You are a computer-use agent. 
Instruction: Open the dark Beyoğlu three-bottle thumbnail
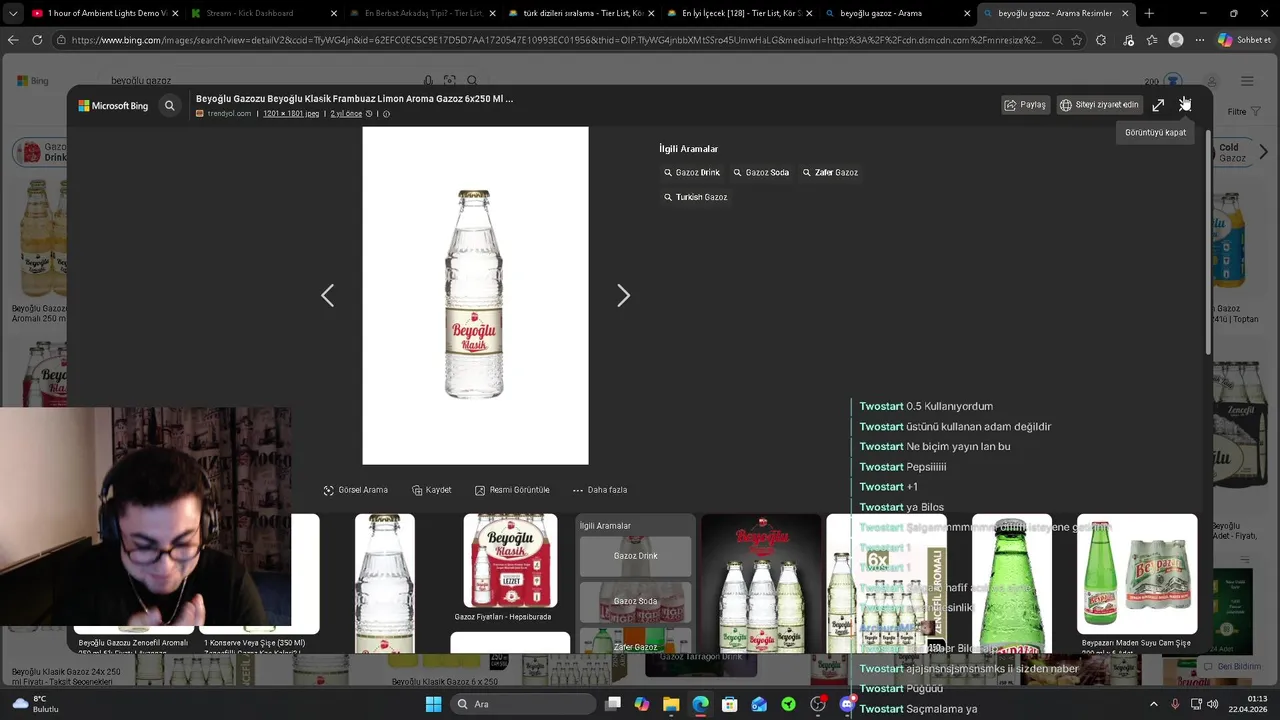coord(761,584)
